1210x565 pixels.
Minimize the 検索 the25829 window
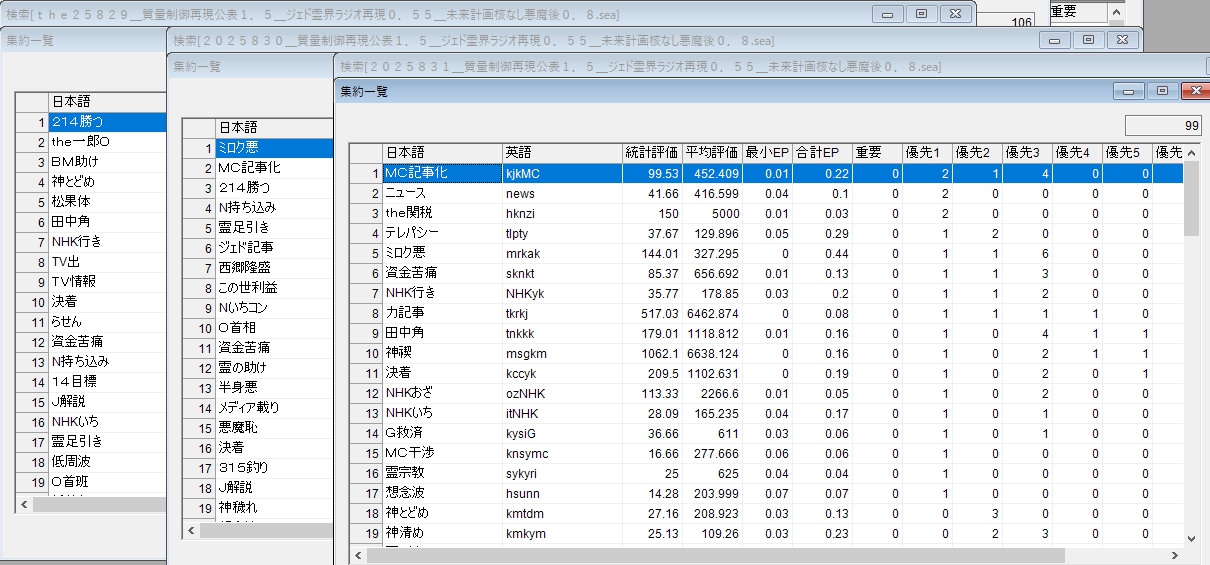[x=887, y=14]
